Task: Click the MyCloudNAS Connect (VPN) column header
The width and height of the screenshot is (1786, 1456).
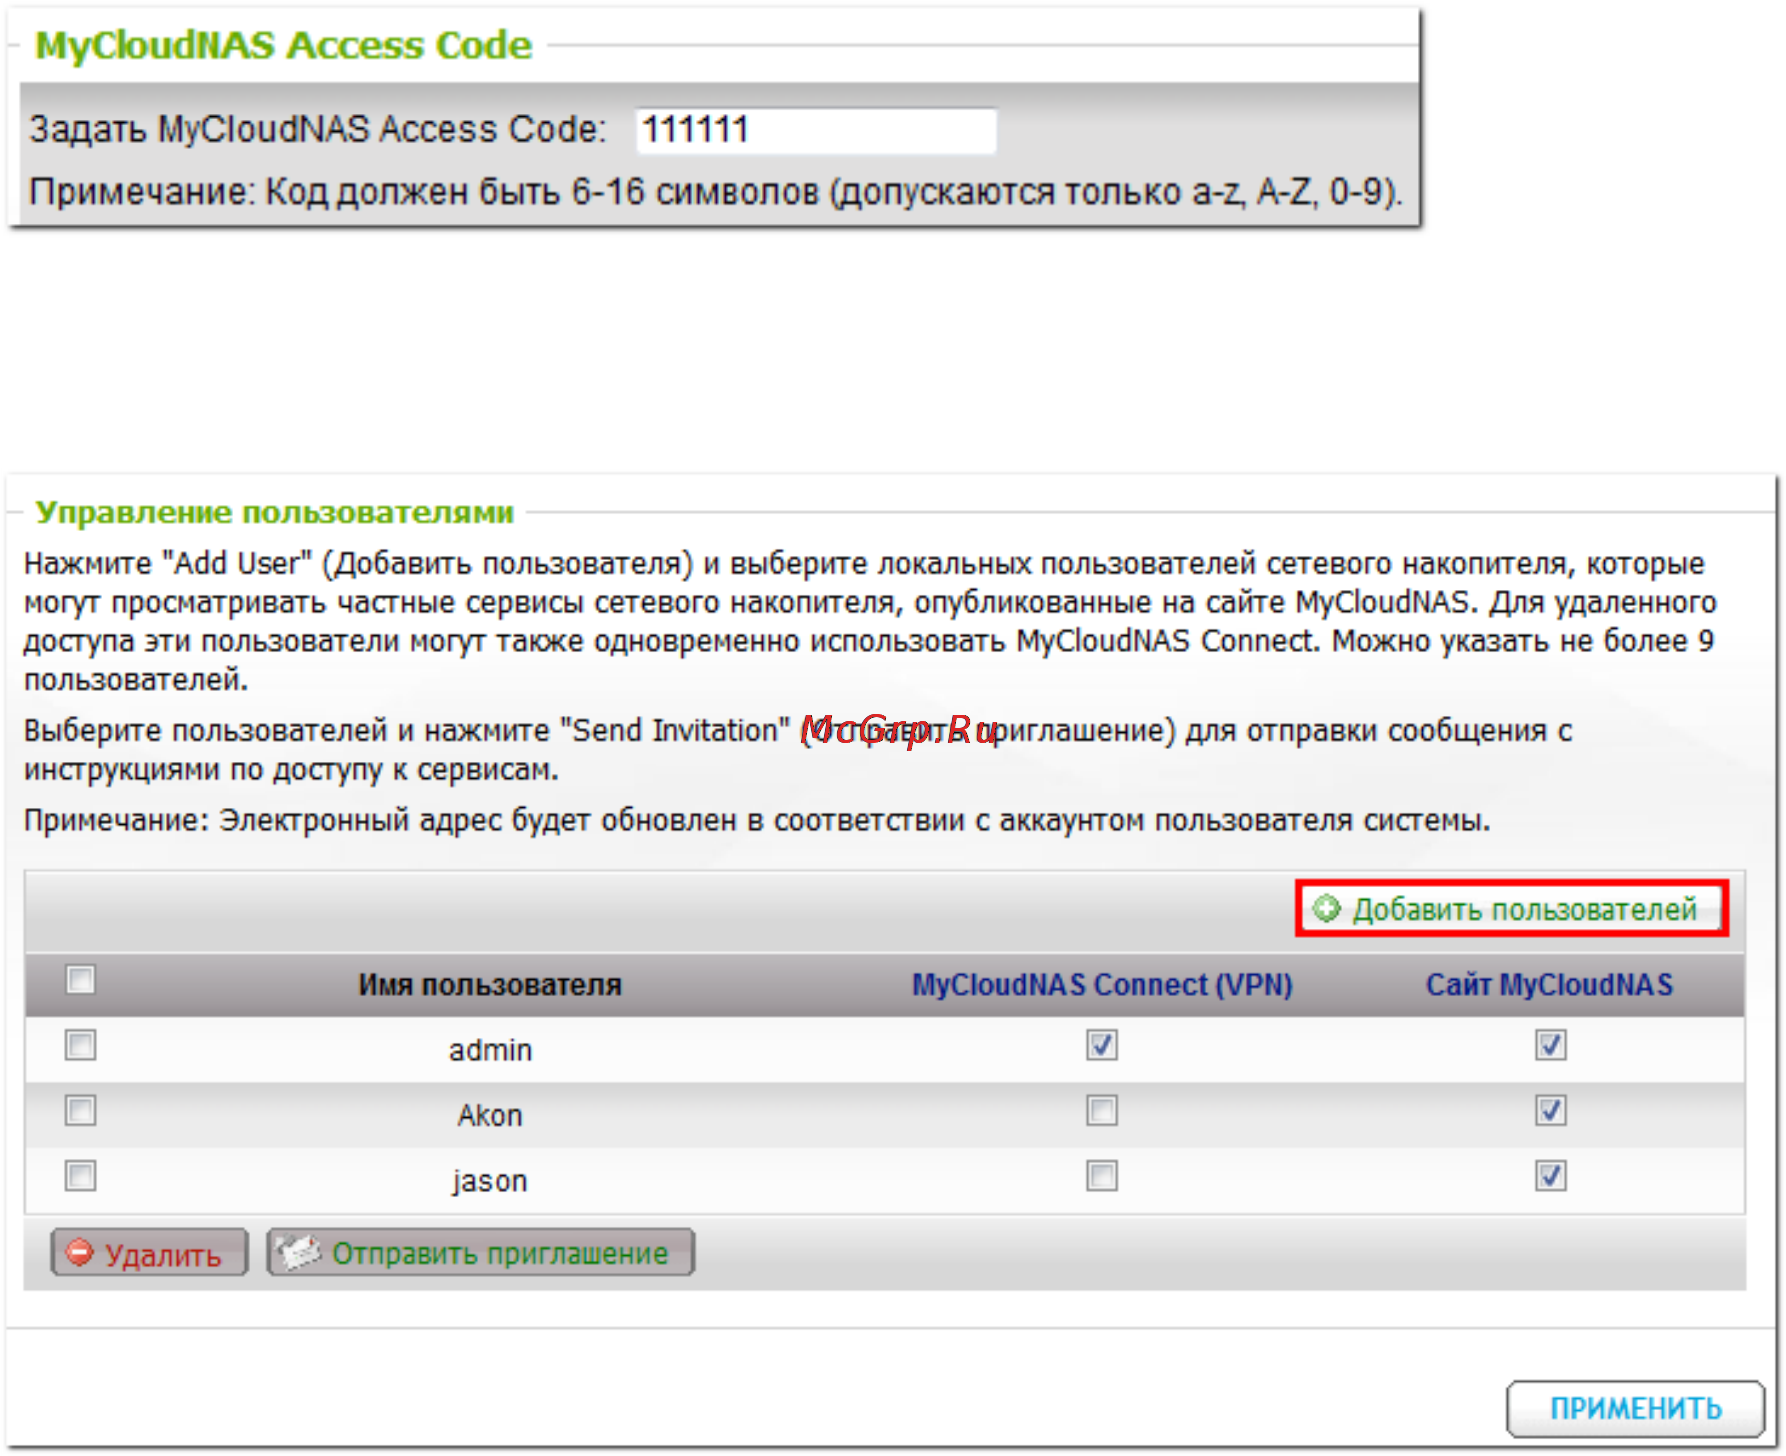Action: (x=1102, y=985)
